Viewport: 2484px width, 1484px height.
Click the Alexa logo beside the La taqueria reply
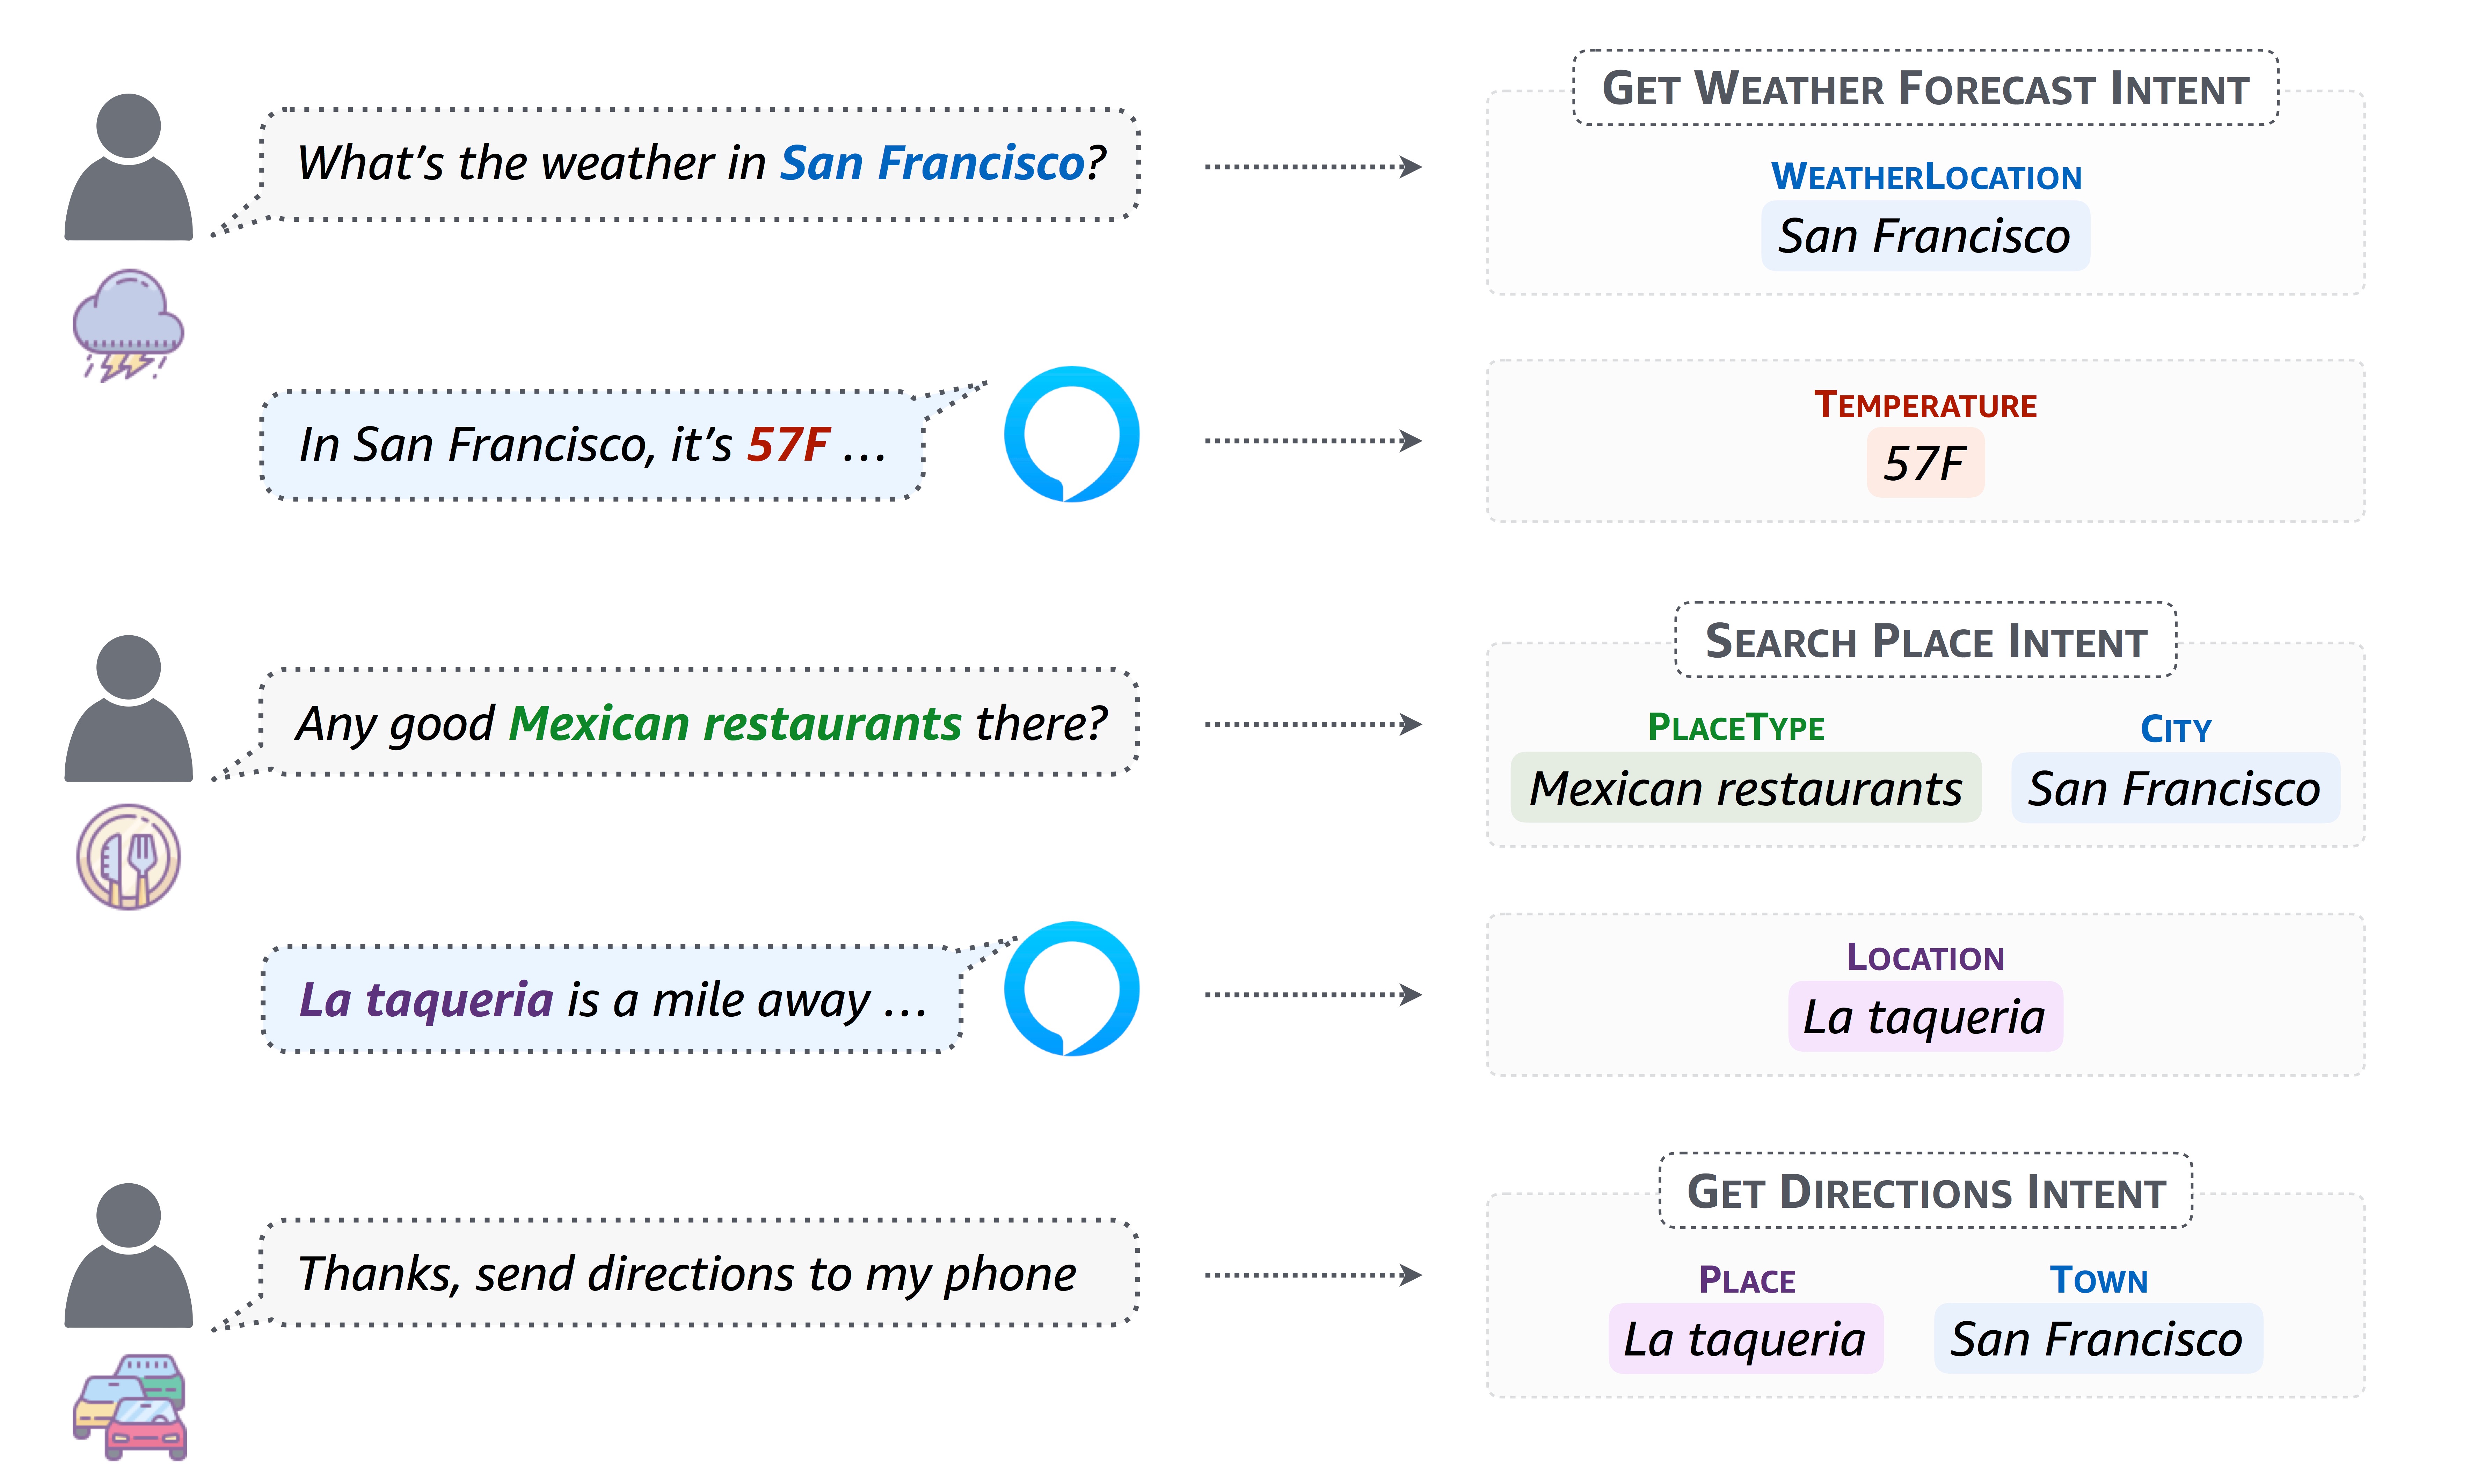point(1071,989)
